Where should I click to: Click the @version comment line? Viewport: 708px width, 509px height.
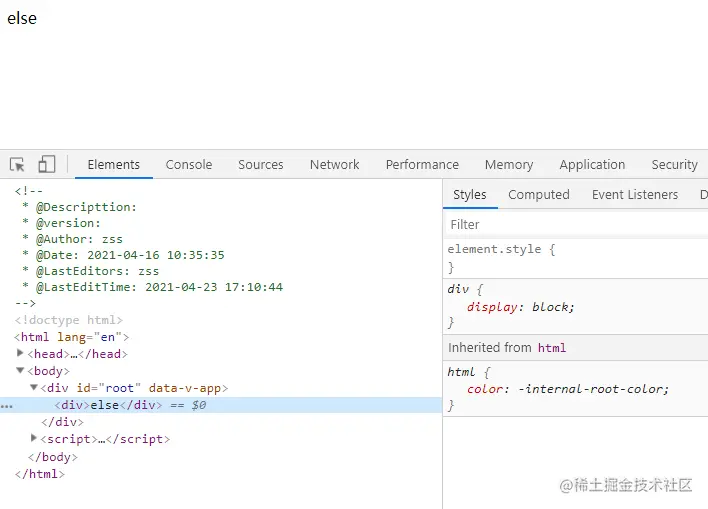[x=61, y=223]
